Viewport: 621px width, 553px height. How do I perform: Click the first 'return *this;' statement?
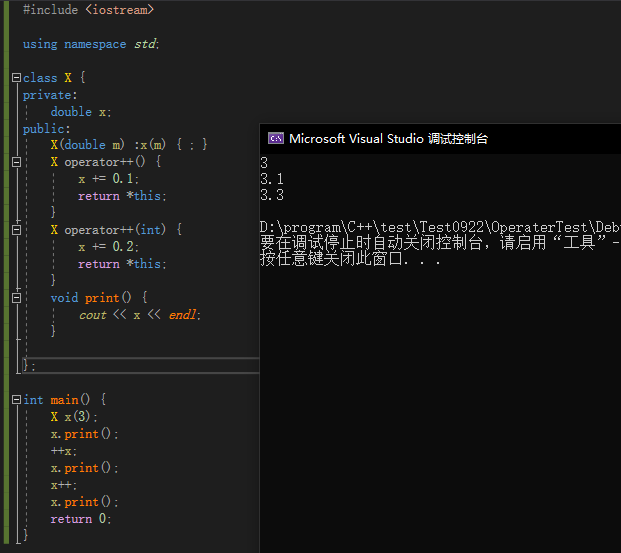[122, 196]
